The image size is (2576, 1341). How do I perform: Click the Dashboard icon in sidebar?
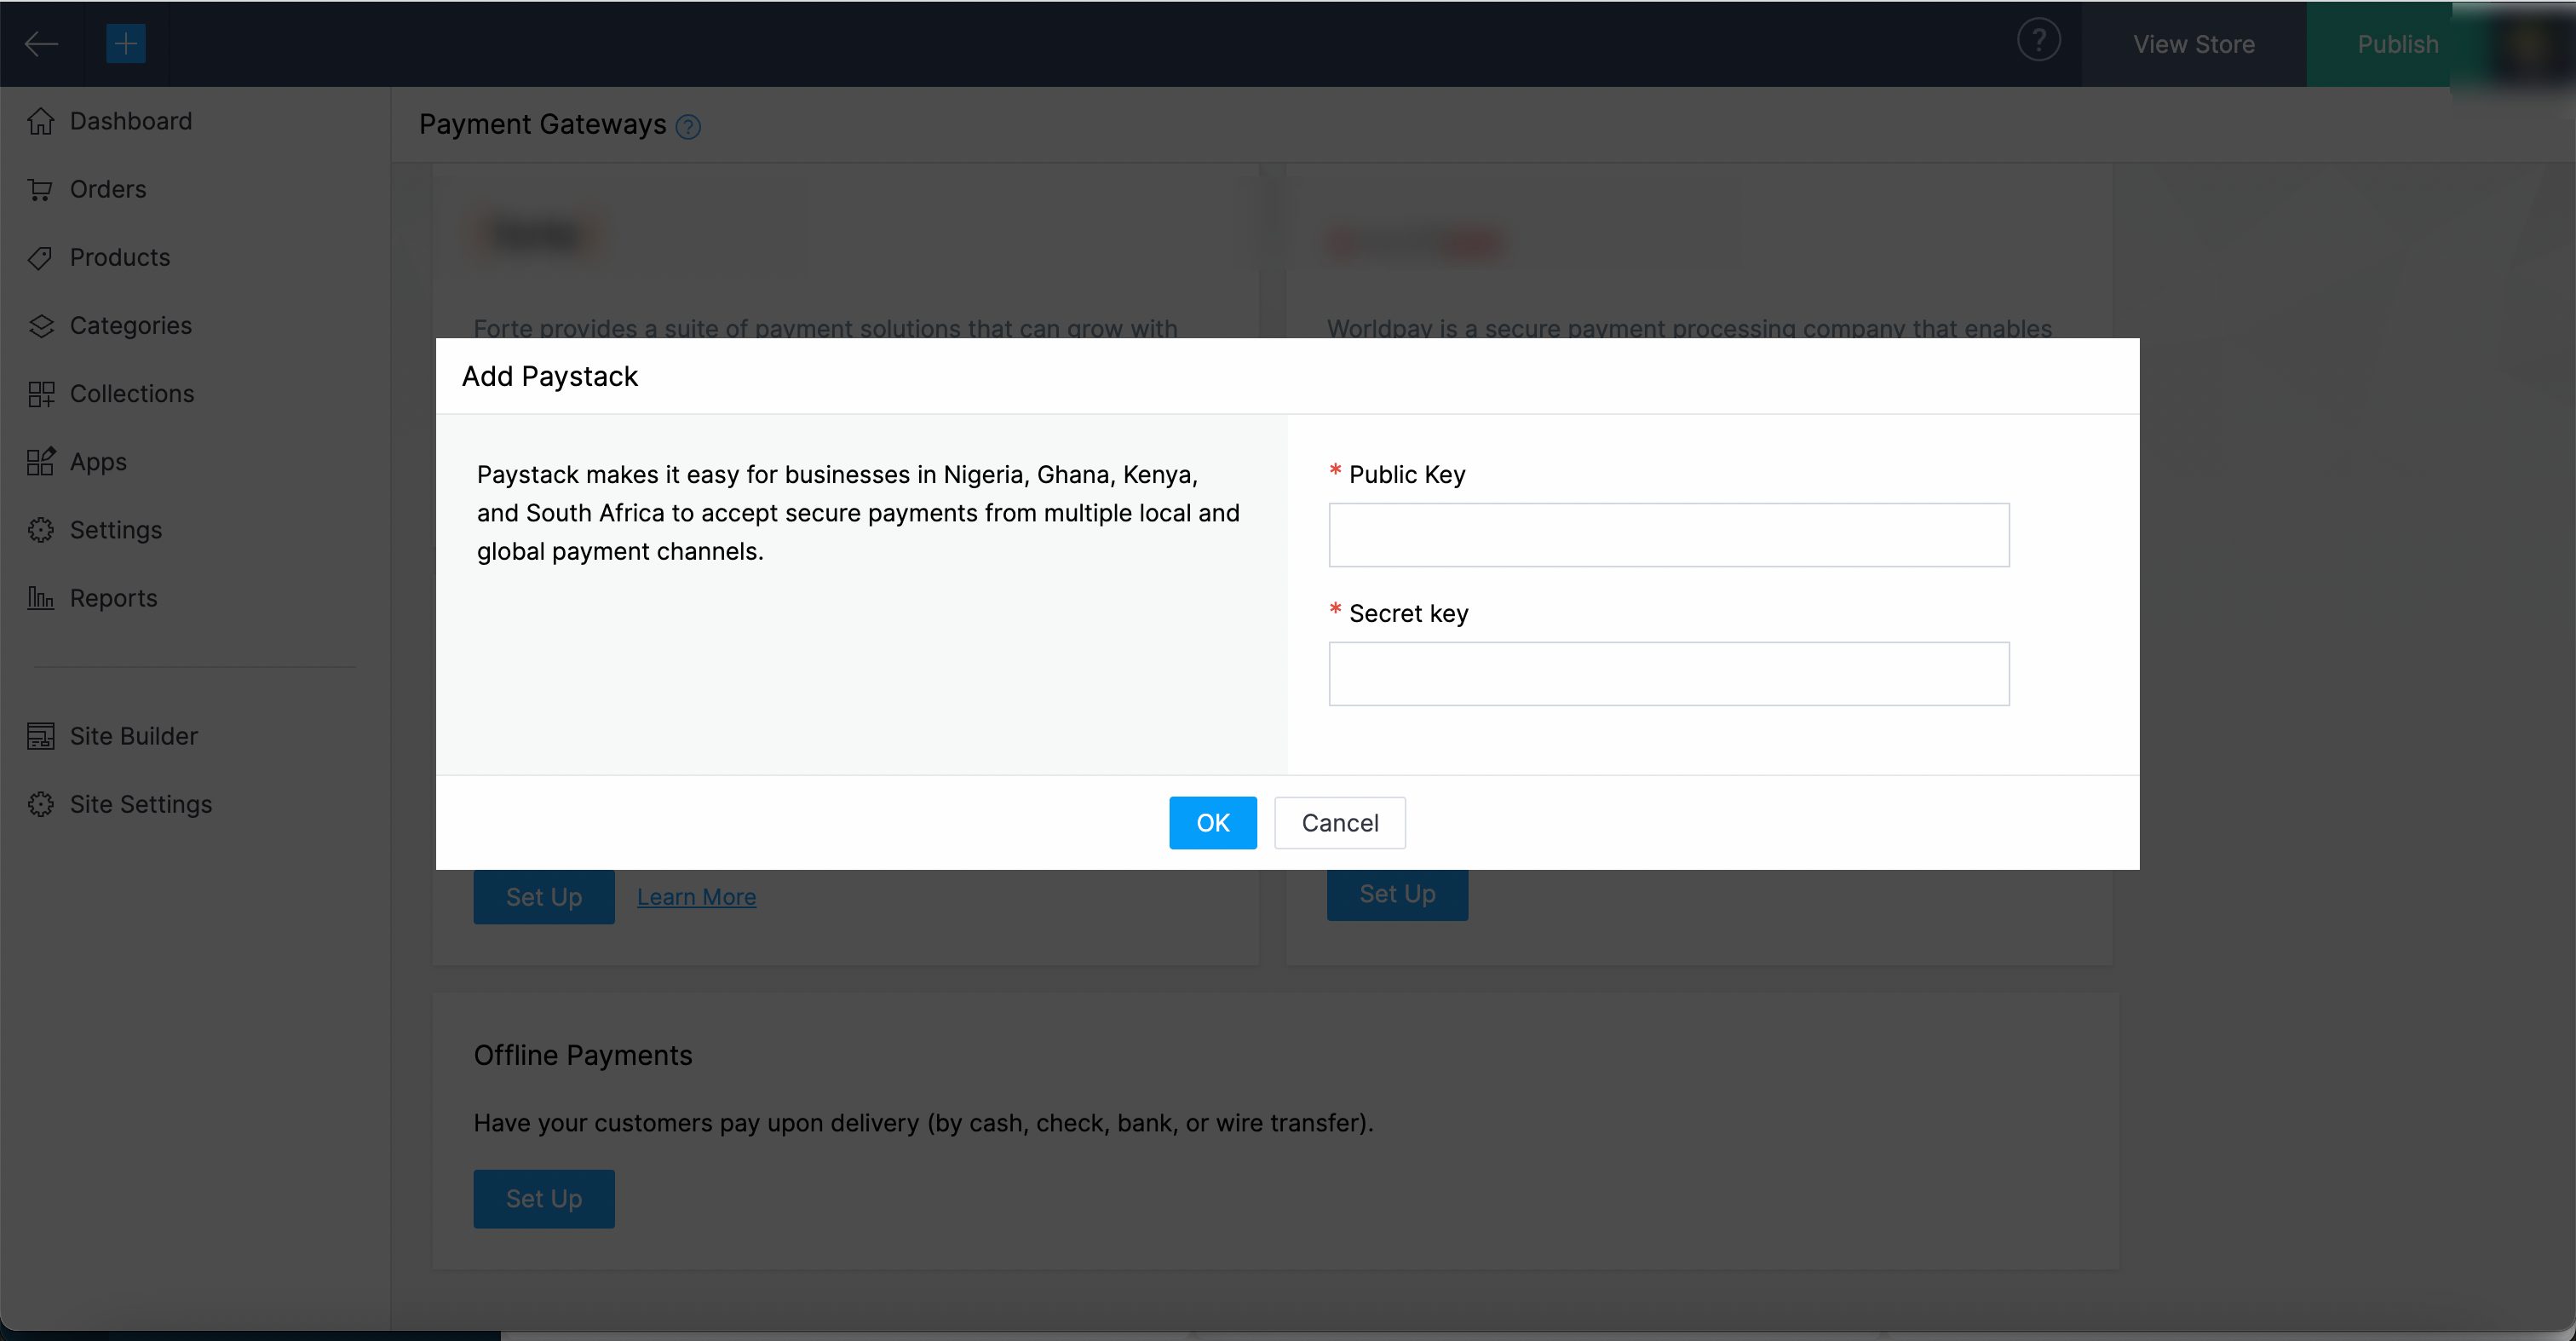tap(43, 121)
